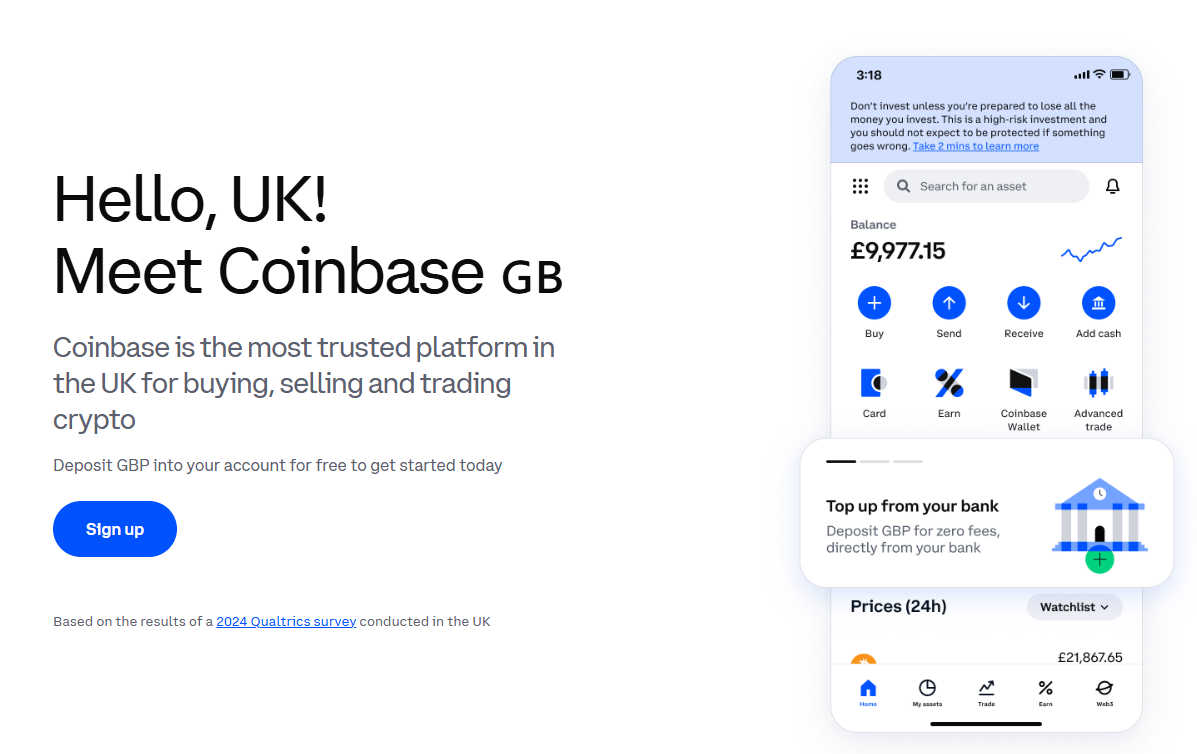The image size is (1197, 754).
Task: Switch to the Trade tab
Action: (986, 693)
